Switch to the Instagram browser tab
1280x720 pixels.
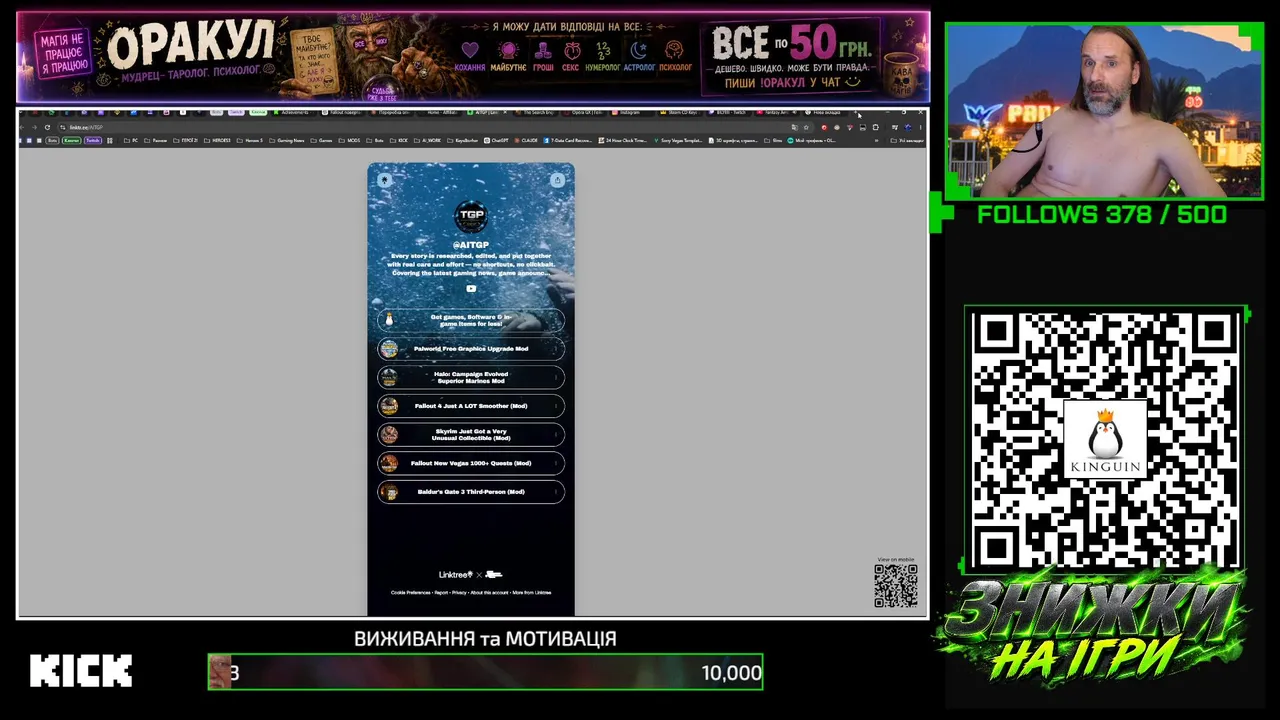(631, 113)
